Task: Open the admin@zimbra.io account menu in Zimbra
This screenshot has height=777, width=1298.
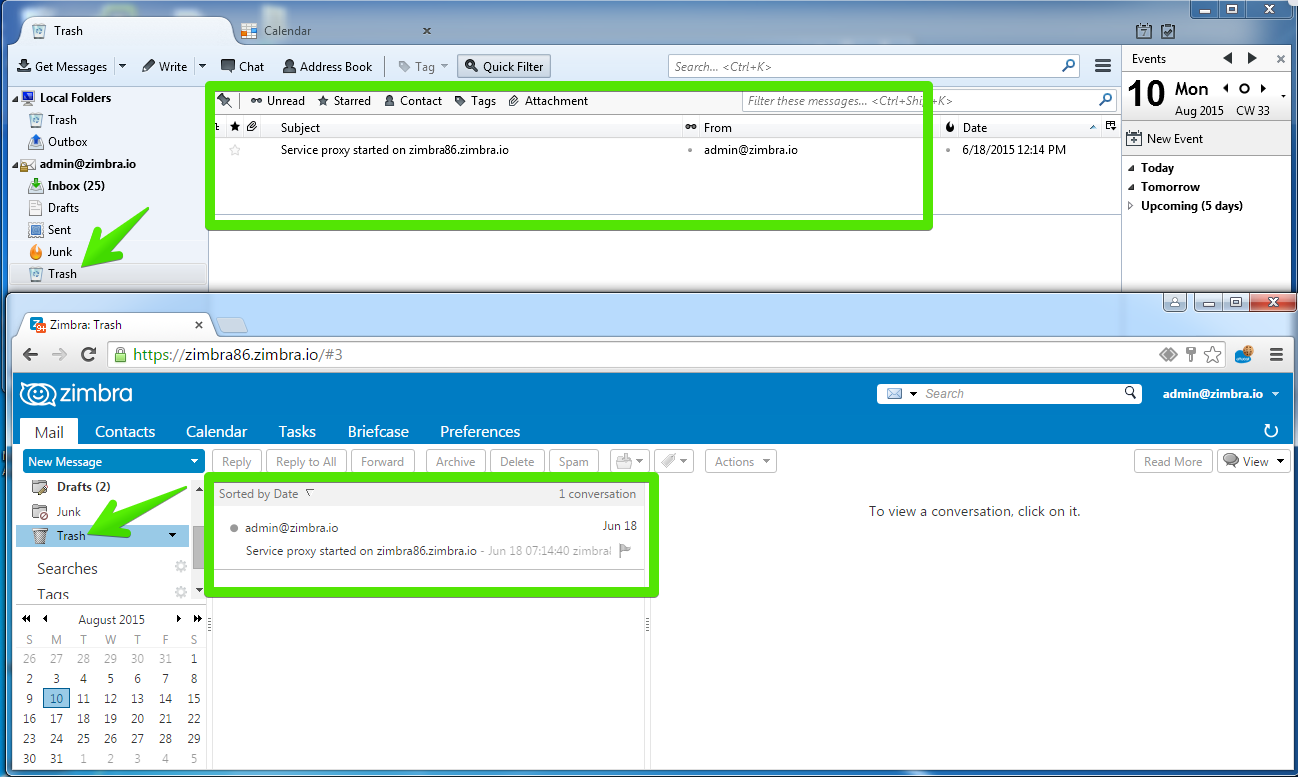Action: pos(1220,394)
